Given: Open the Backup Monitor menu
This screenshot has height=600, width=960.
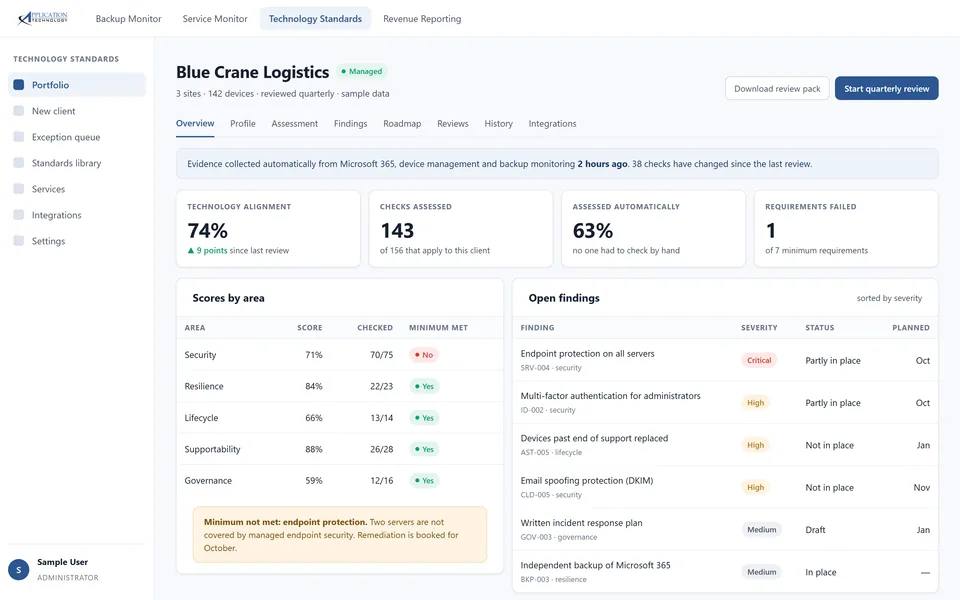Looking at the screenshot, I should coord(129,19).
